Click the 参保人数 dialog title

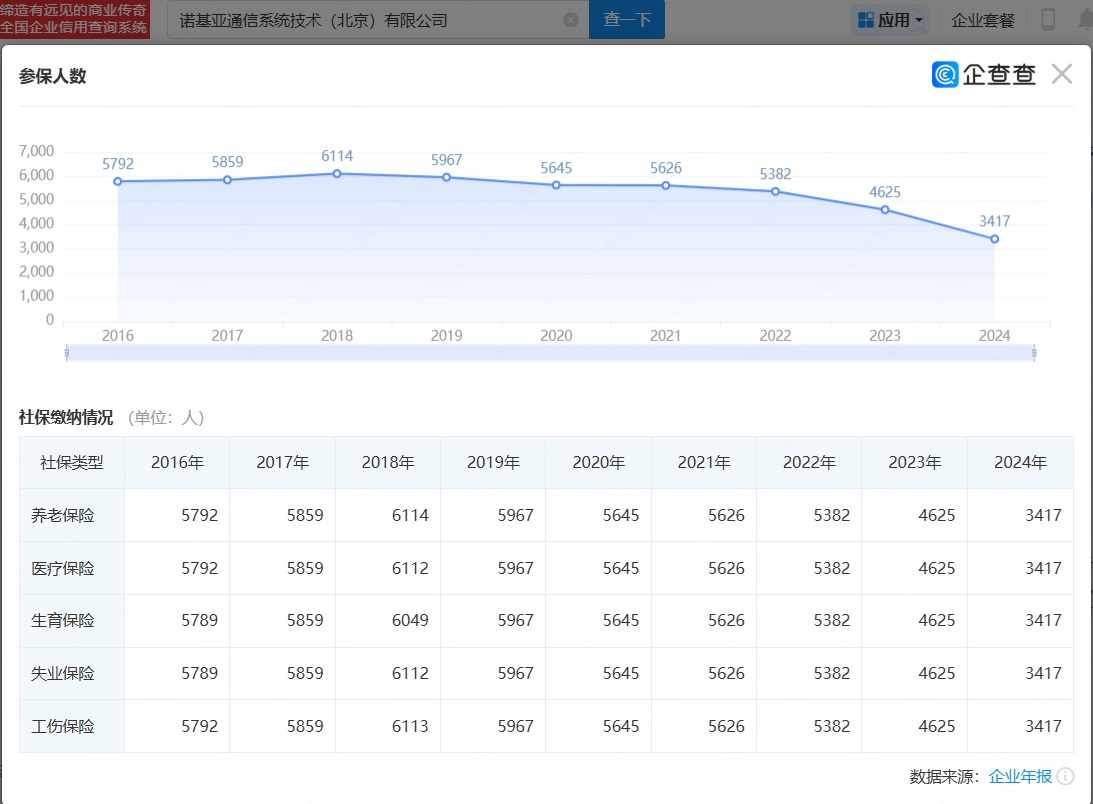52,76
